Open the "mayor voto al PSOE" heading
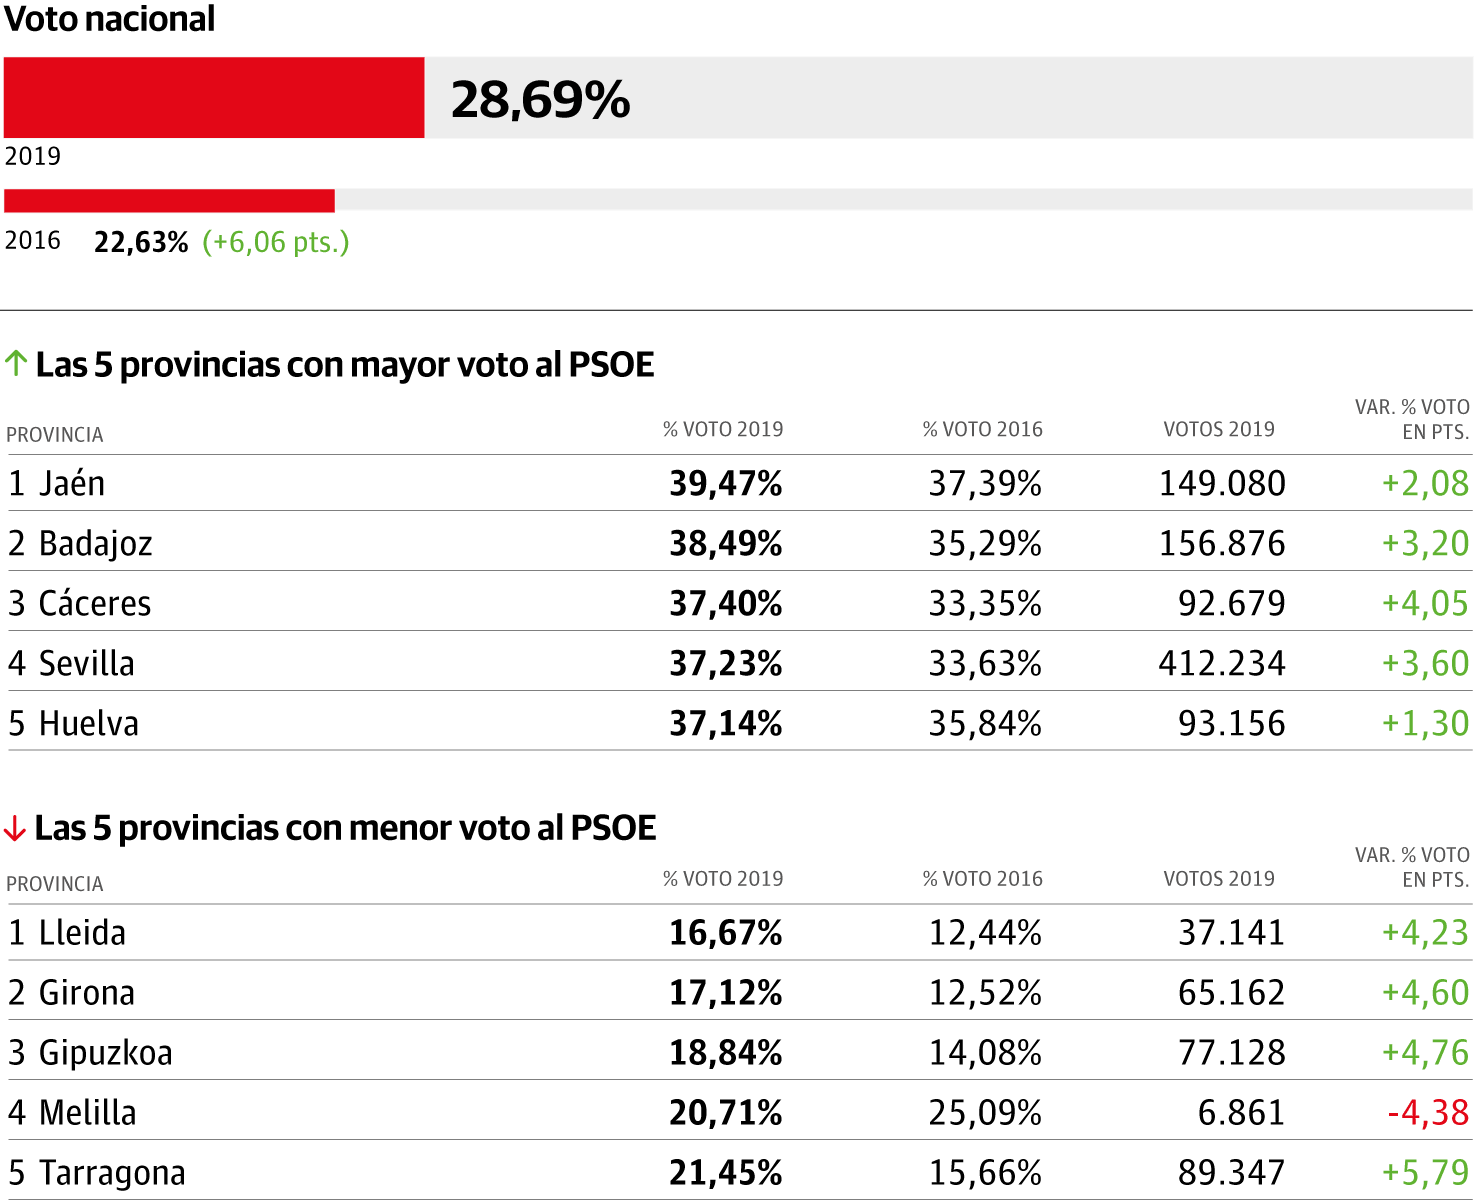Viewport: 1474px width, 1200px height. click(345, 365)
